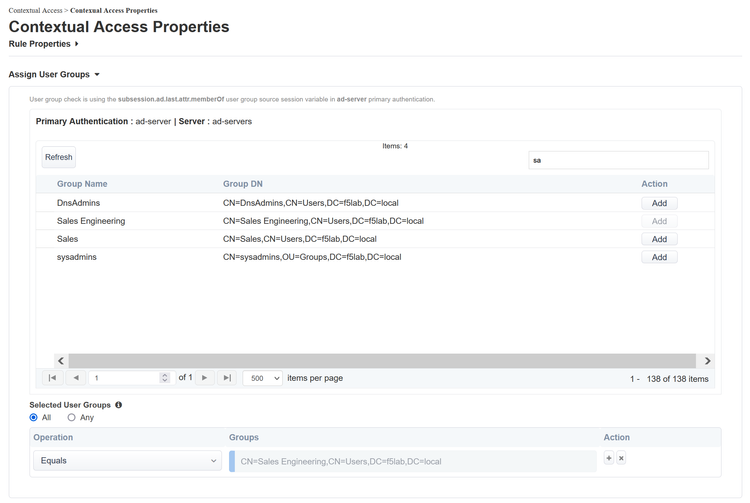
Task: Add the DnsAdmins group
Action: click(x=659, y=203)
